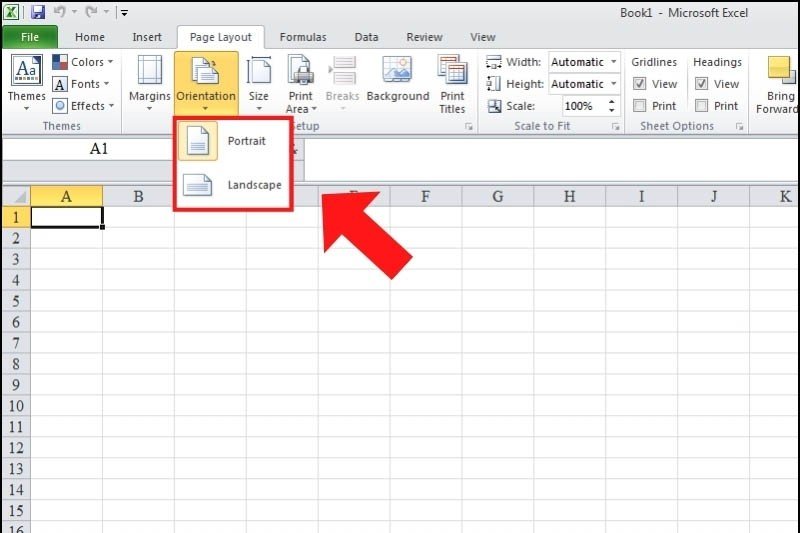
Task: Select column H header
Action: pos(569,196)
